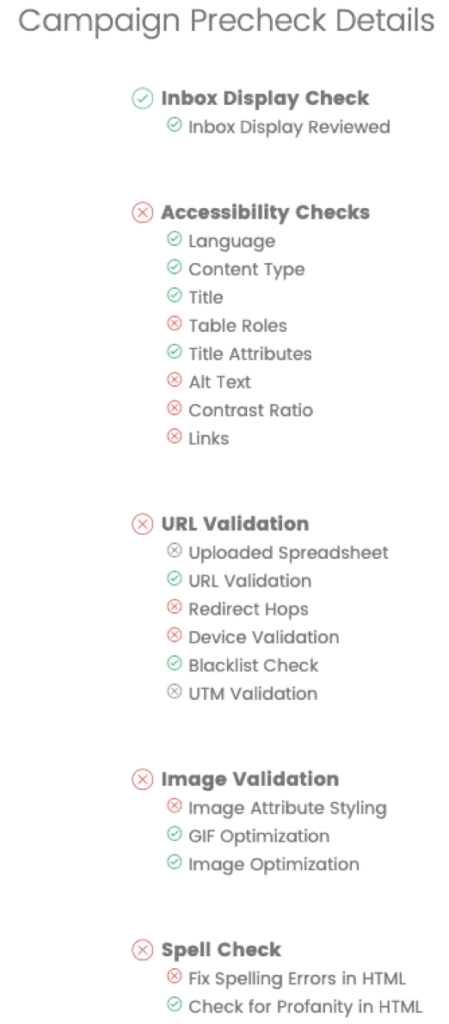Click the red icon next to Contrast Ratio
This screenshot has height=1024, width=449.
(x=174, y=409)
